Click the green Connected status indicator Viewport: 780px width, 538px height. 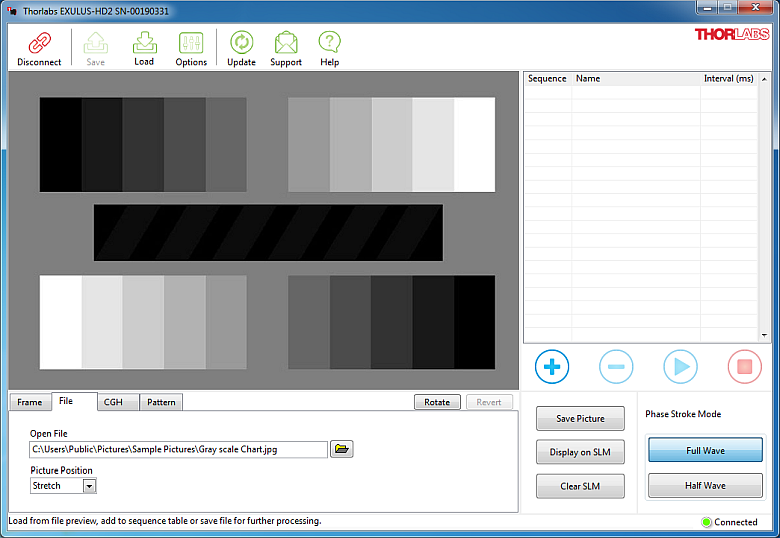[706, 522]
